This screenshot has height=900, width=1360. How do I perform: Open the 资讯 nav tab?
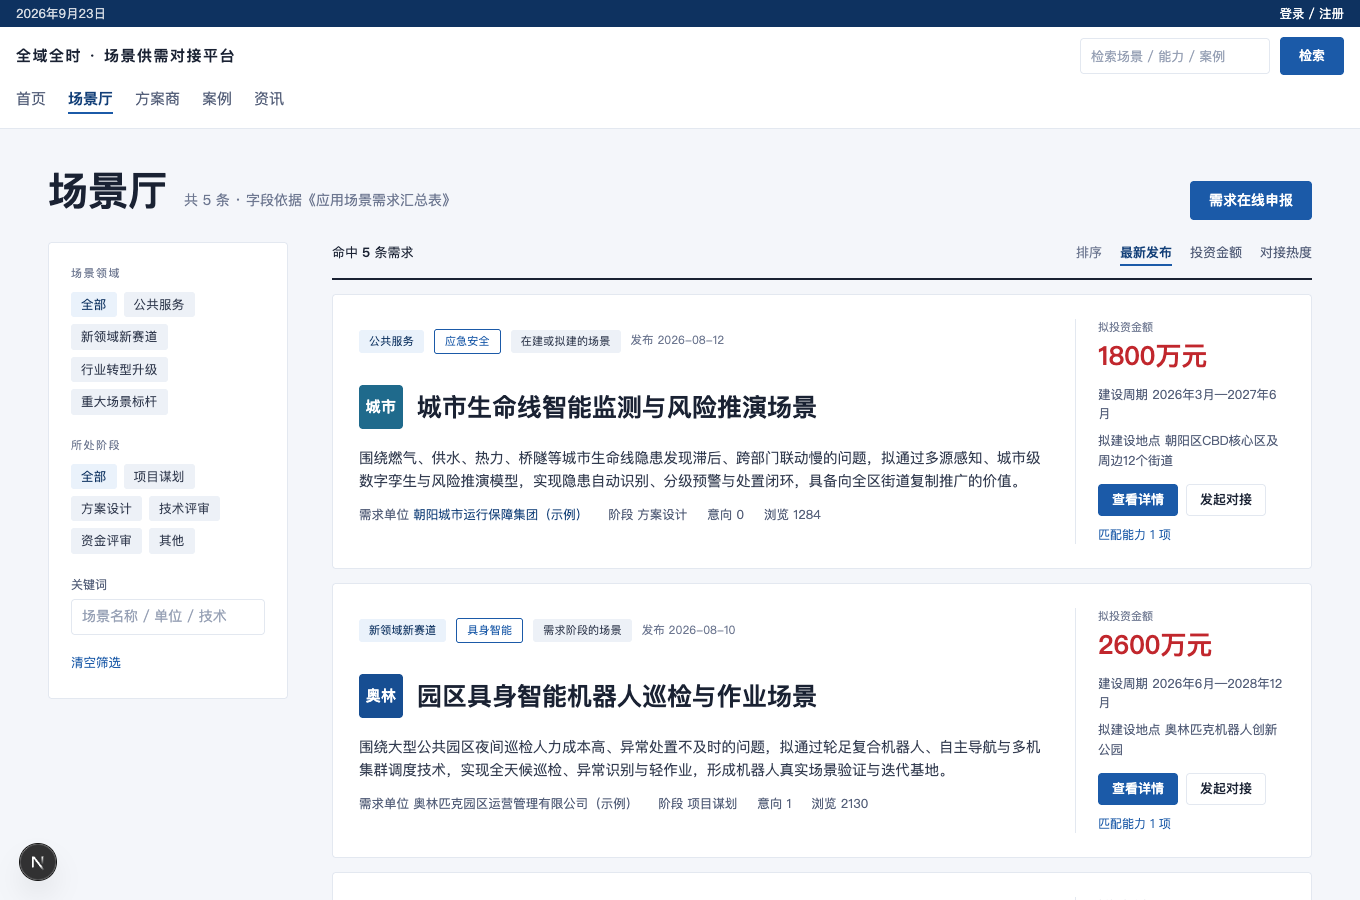269,99
